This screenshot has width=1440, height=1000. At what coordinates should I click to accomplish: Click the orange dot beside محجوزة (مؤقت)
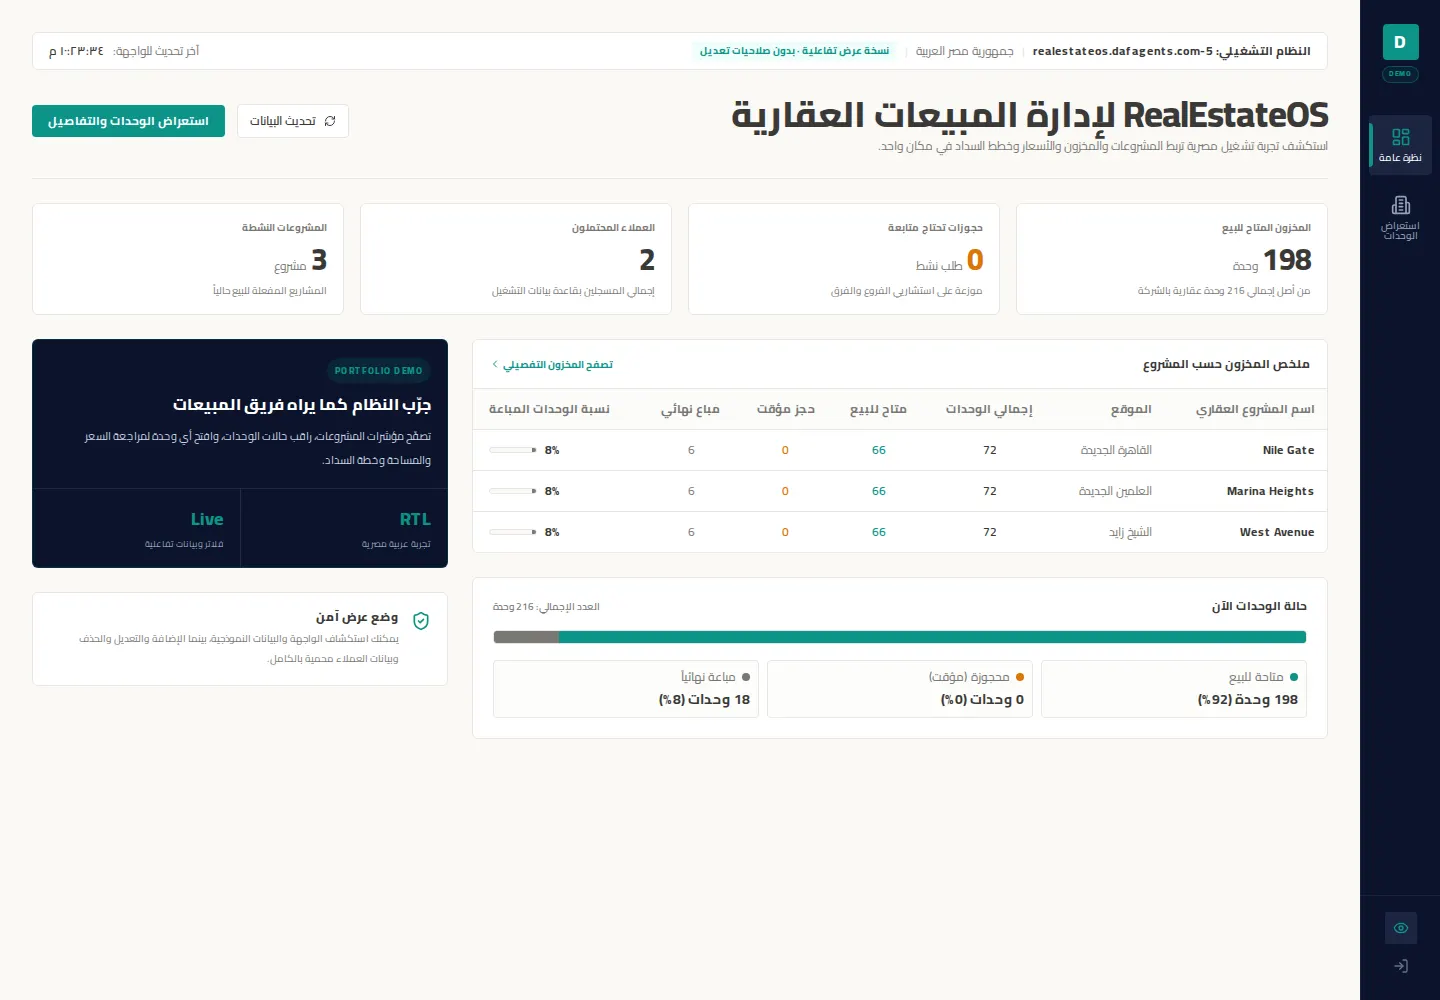(1020, 677)
